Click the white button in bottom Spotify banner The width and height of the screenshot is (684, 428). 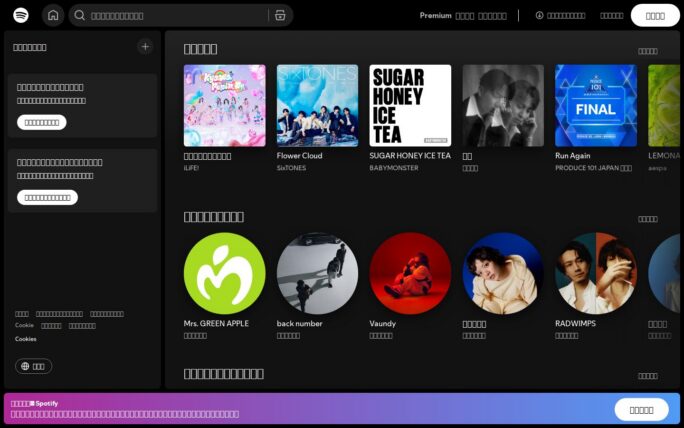(x=641, y=410)
